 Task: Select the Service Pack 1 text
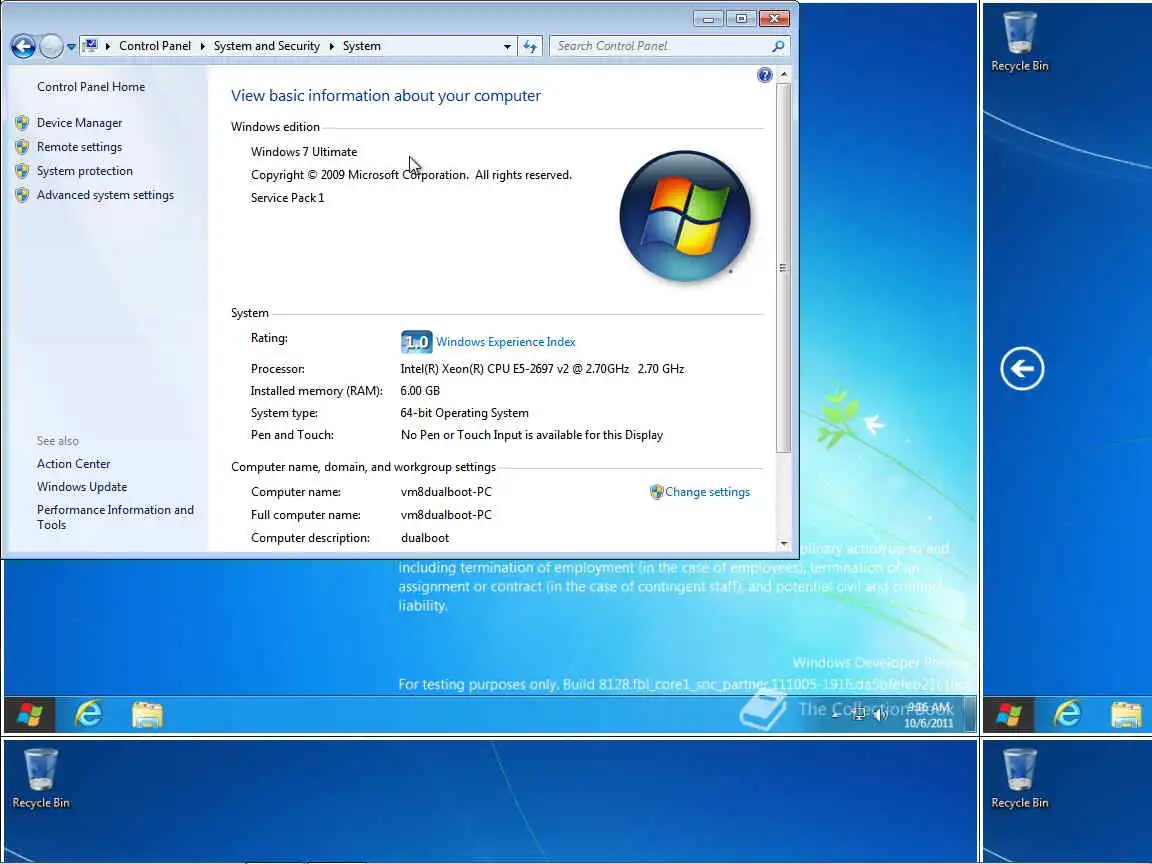(x=287, y=198)
